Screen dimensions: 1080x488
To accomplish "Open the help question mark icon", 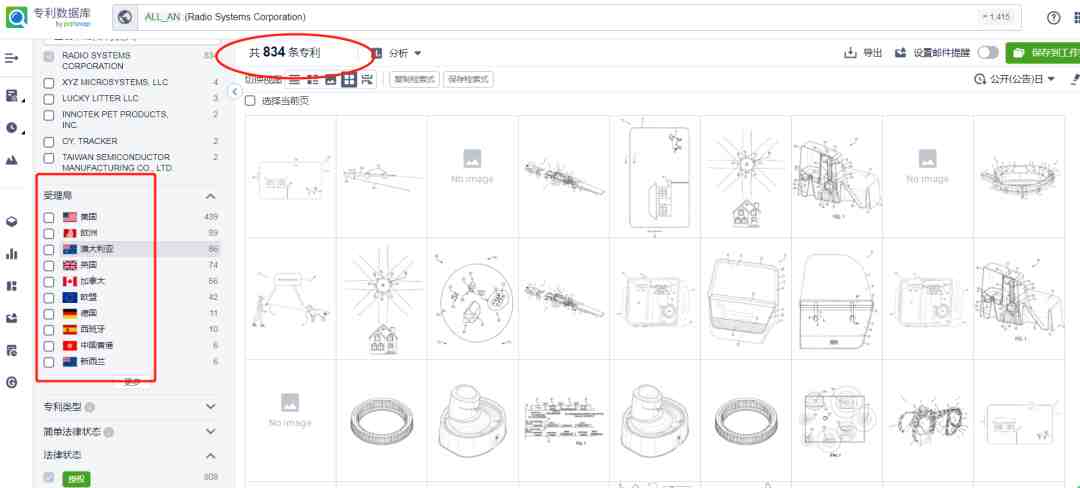I will pyautogui.click(x=1053, y=18).
